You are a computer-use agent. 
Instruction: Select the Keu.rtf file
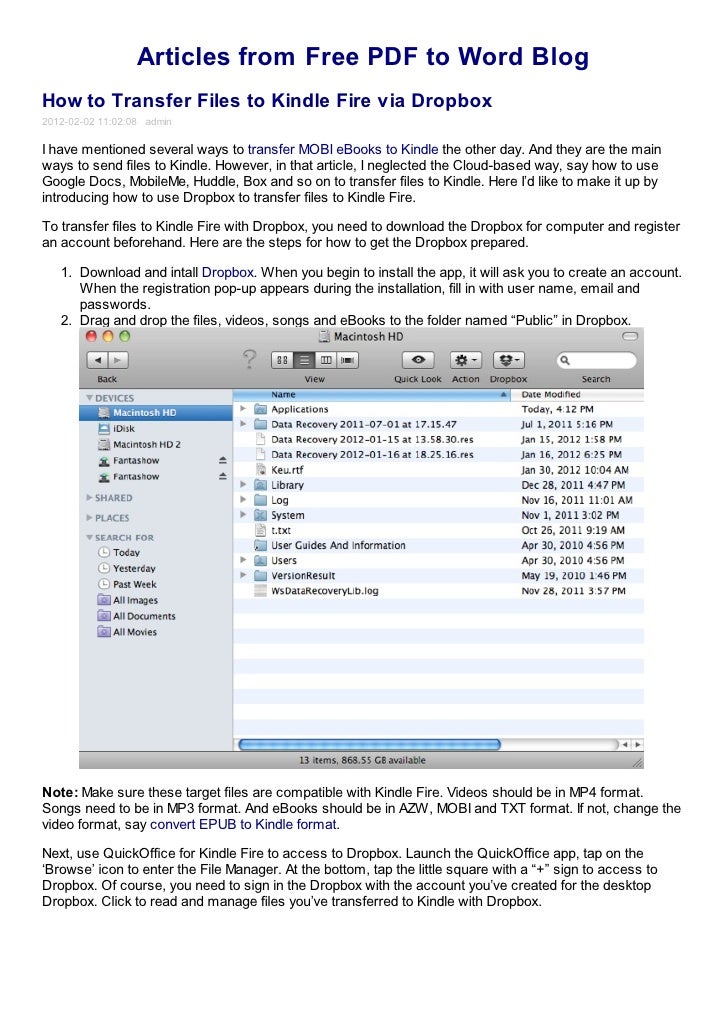pyautogui.click(x=438, y=470)
